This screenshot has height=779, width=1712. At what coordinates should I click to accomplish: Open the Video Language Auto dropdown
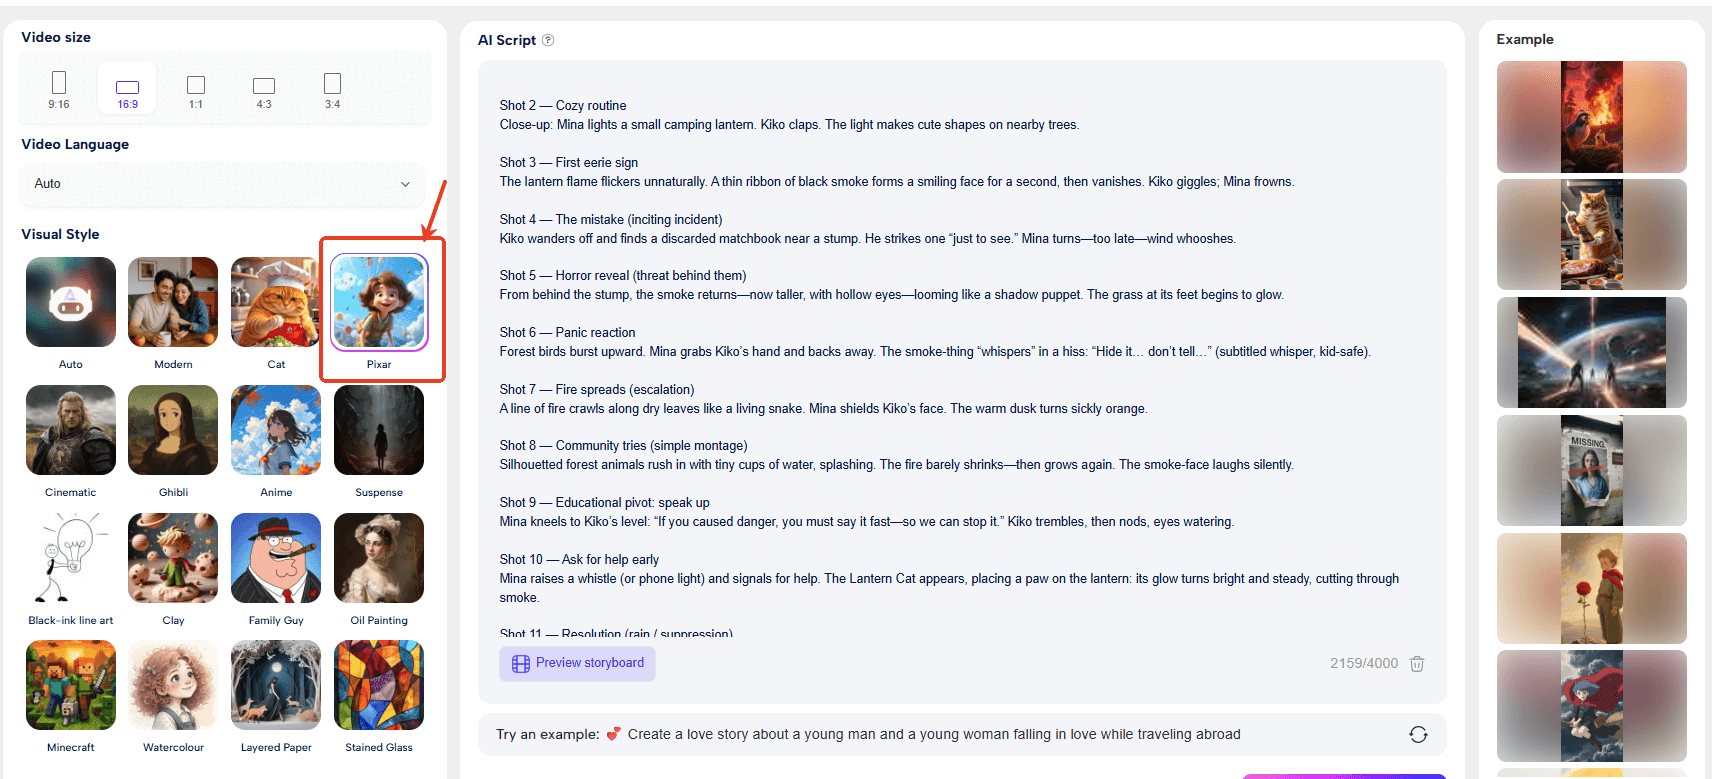(x=222, y=184)
